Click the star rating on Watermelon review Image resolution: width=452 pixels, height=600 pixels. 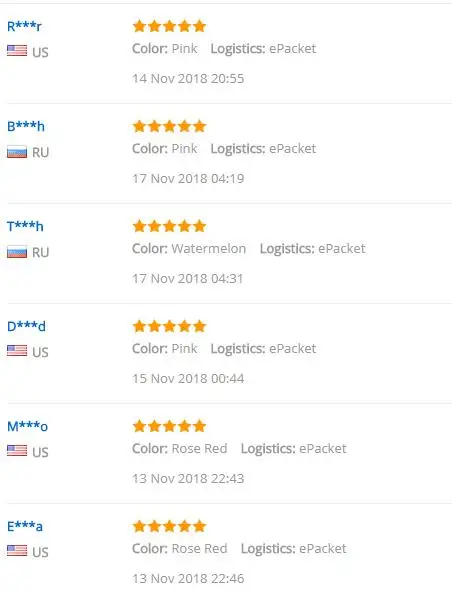(x=169, y=226)
